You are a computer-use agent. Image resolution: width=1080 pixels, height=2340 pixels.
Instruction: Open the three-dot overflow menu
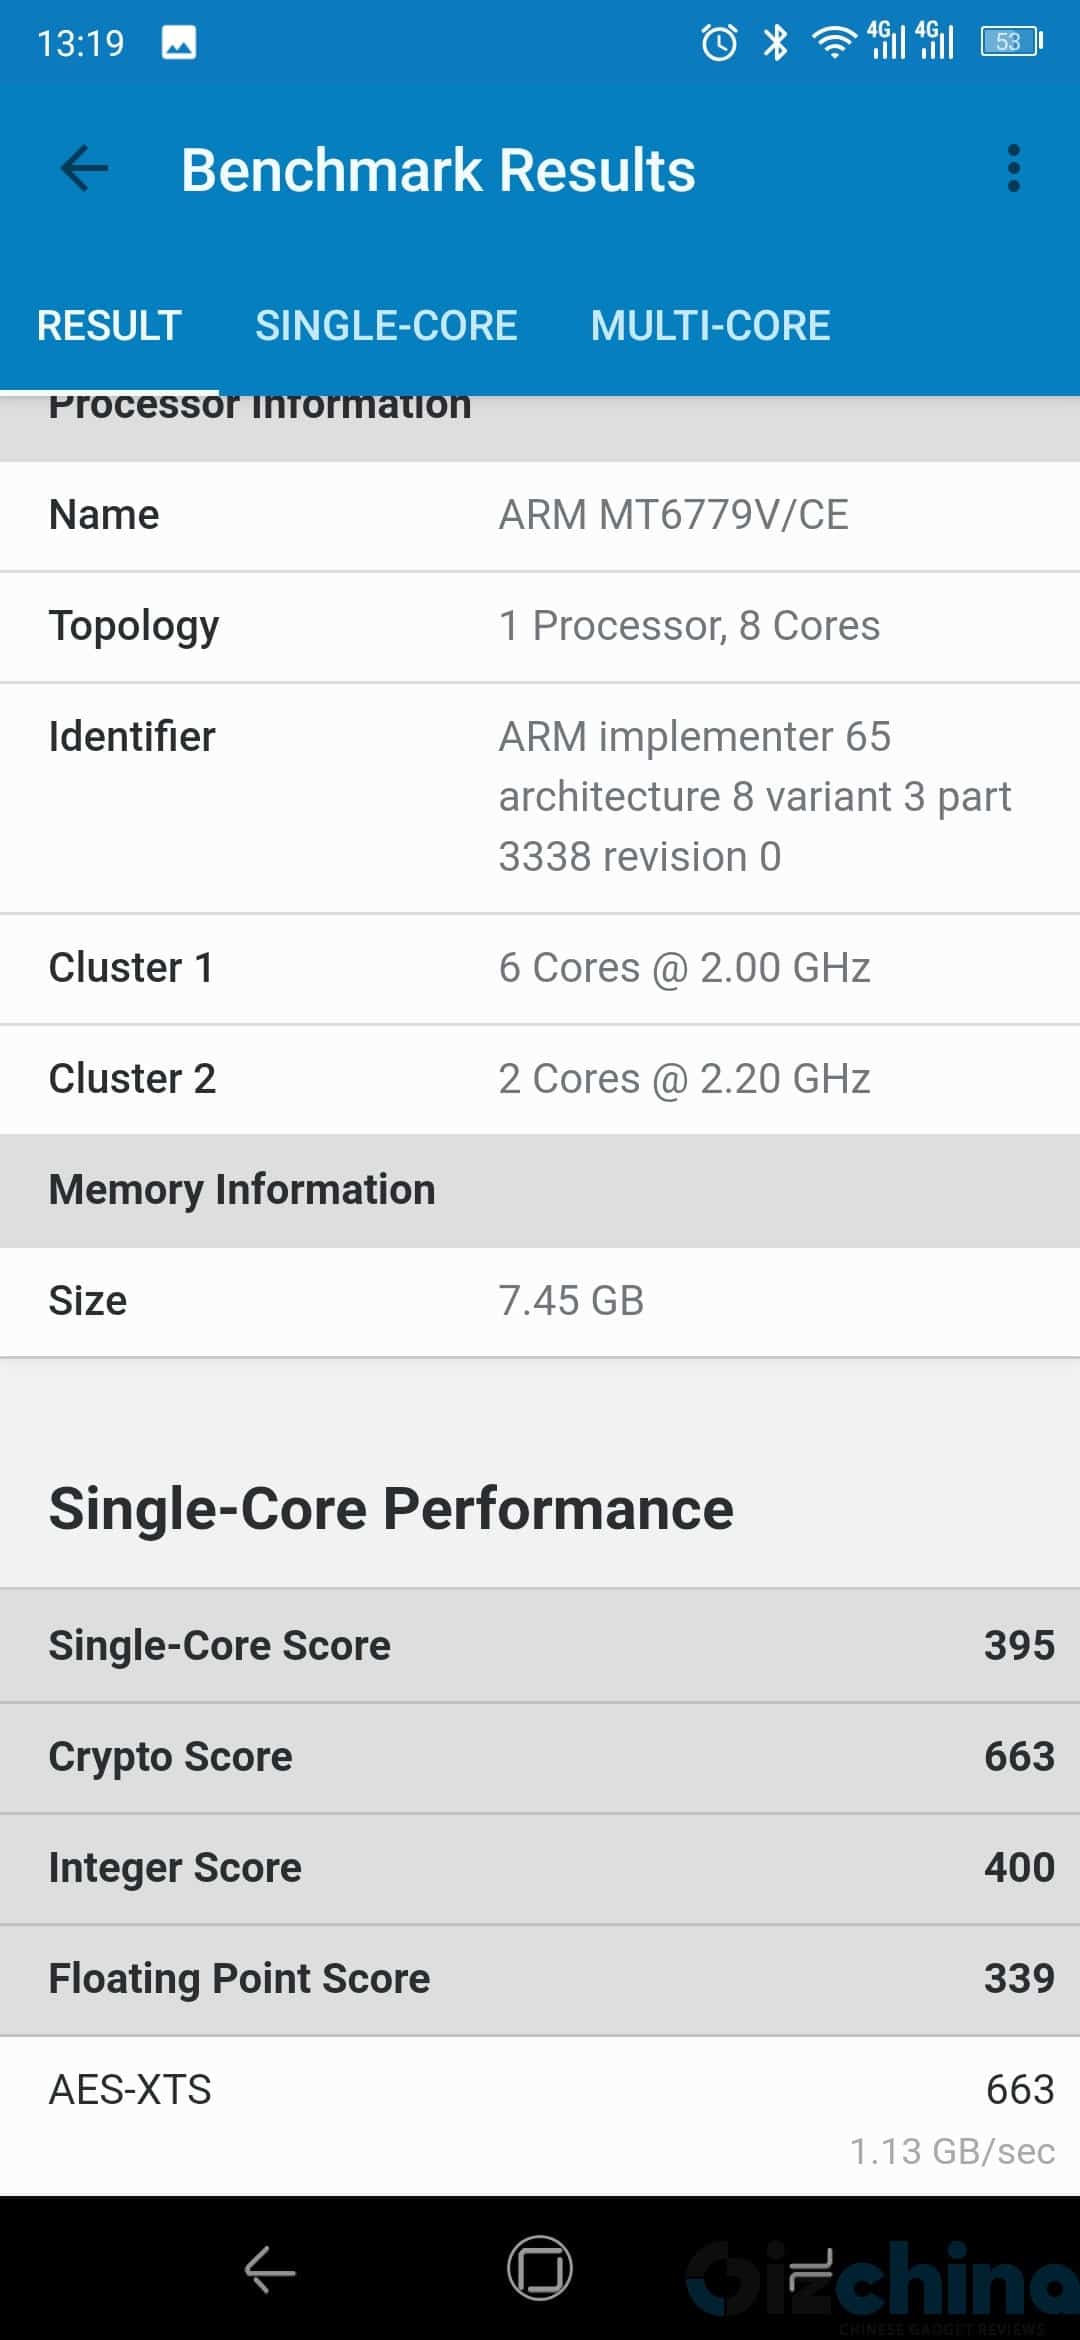click(1014, 168)
